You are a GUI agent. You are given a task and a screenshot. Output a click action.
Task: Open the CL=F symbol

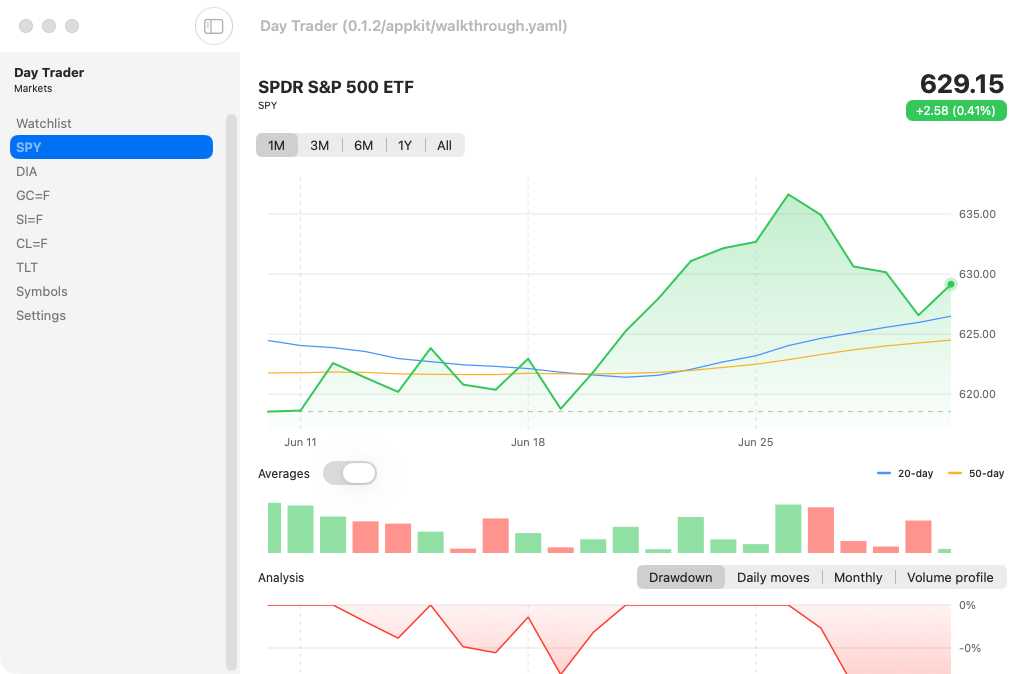pos(111,244)
